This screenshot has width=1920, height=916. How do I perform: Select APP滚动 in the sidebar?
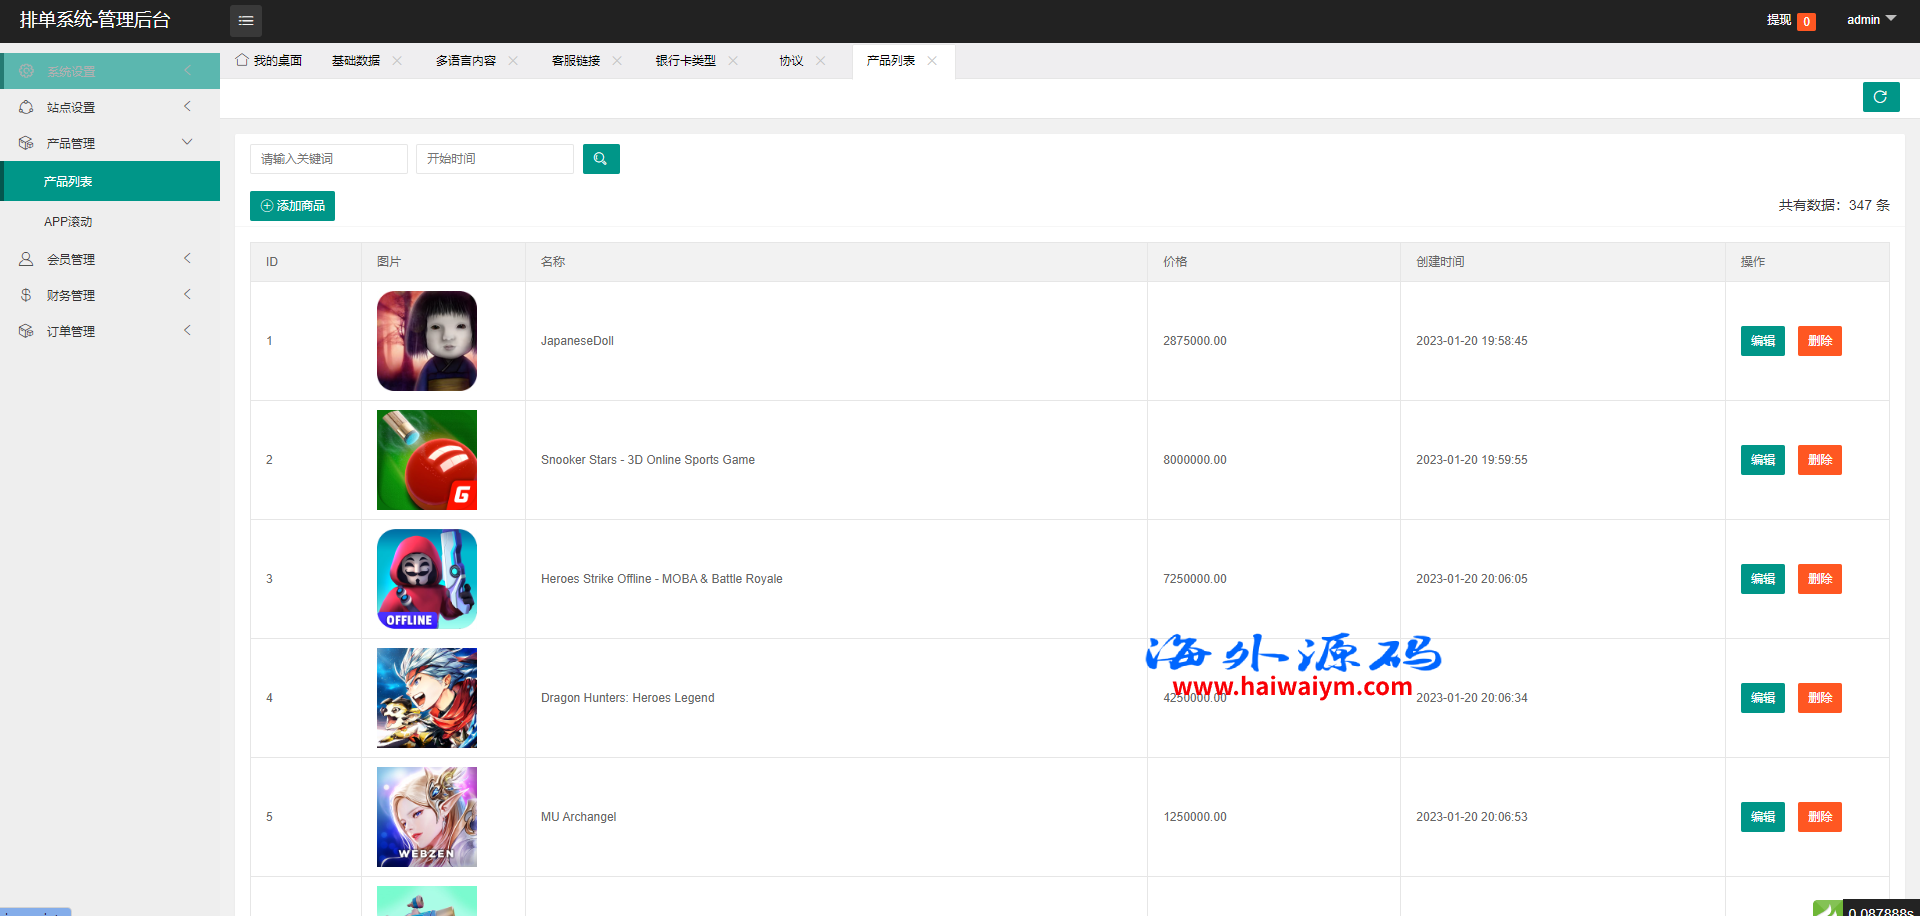68,222
